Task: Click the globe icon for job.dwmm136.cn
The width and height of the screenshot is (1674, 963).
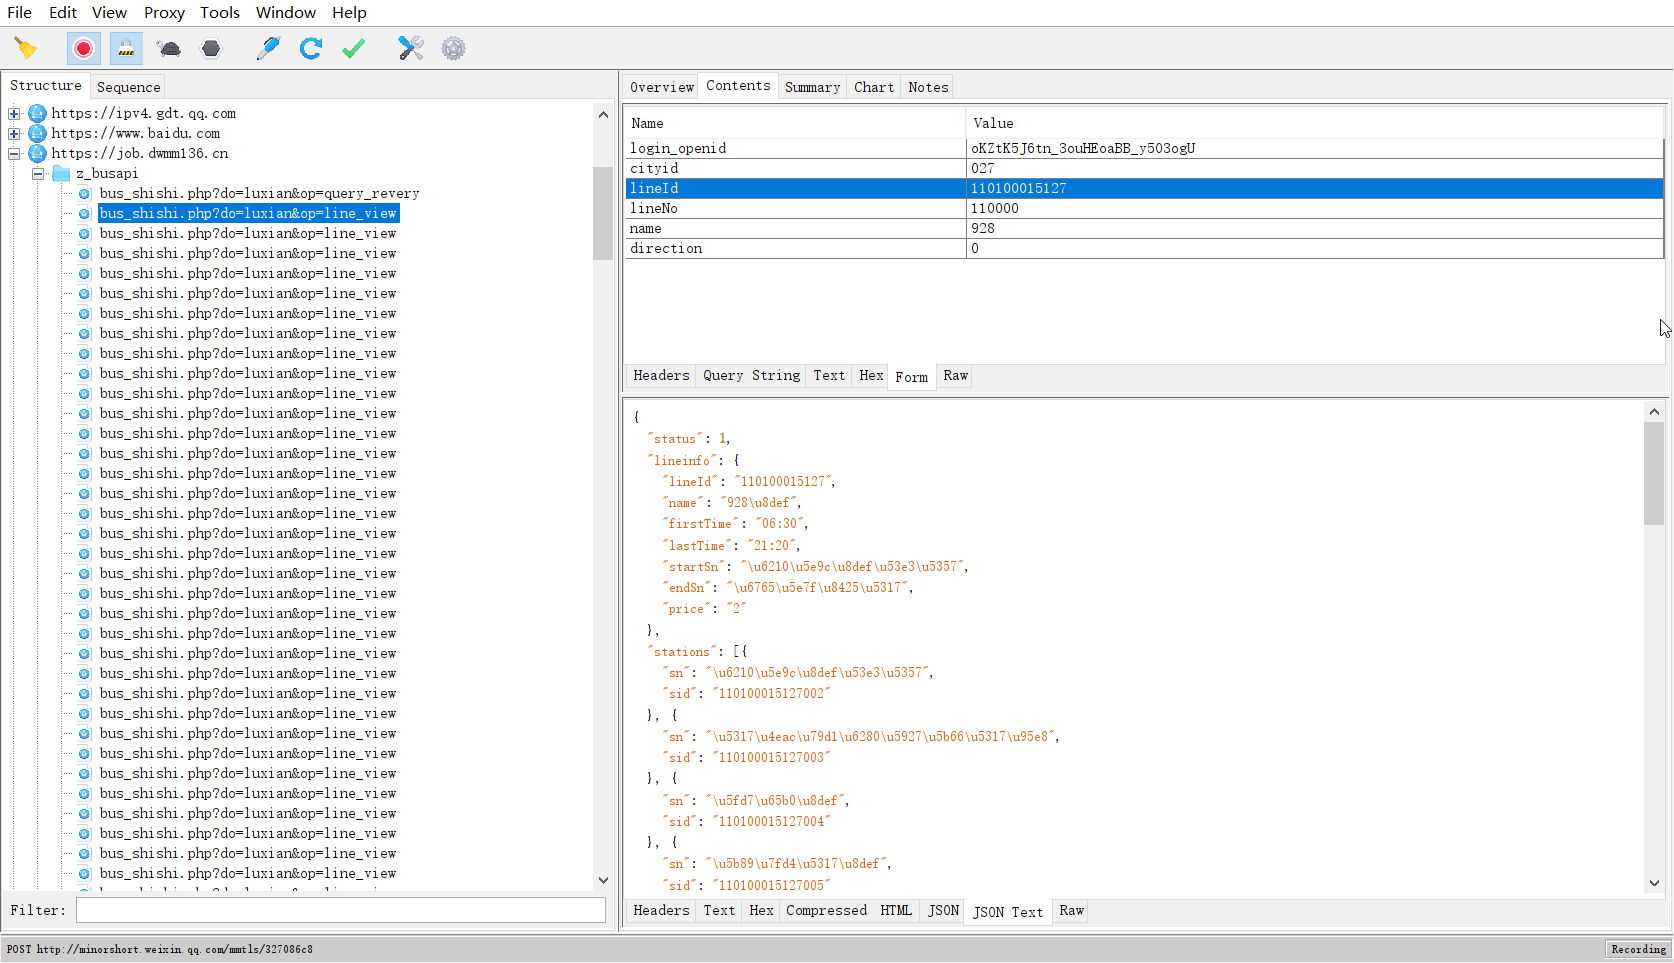Action: 37,153
